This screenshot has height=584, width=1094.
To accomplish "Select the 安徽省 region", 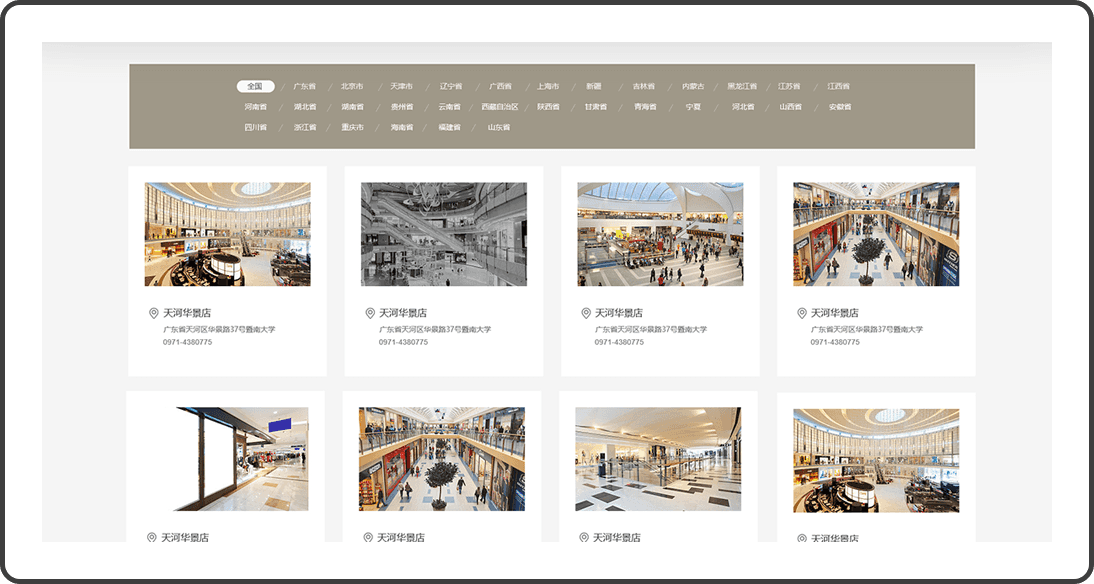I will pos(840,107).
